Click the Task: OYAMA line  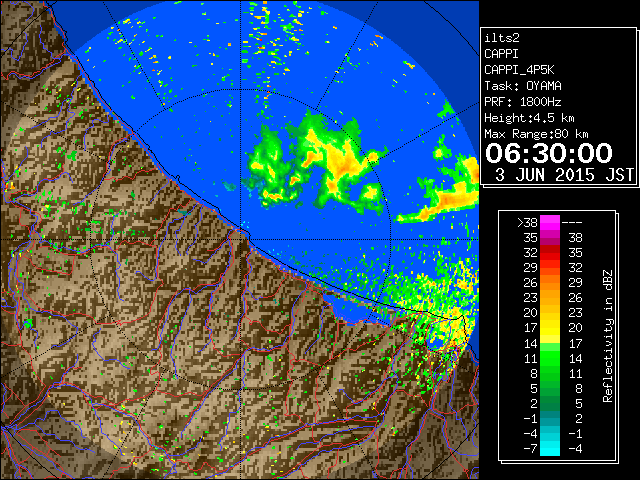point(522,86)
